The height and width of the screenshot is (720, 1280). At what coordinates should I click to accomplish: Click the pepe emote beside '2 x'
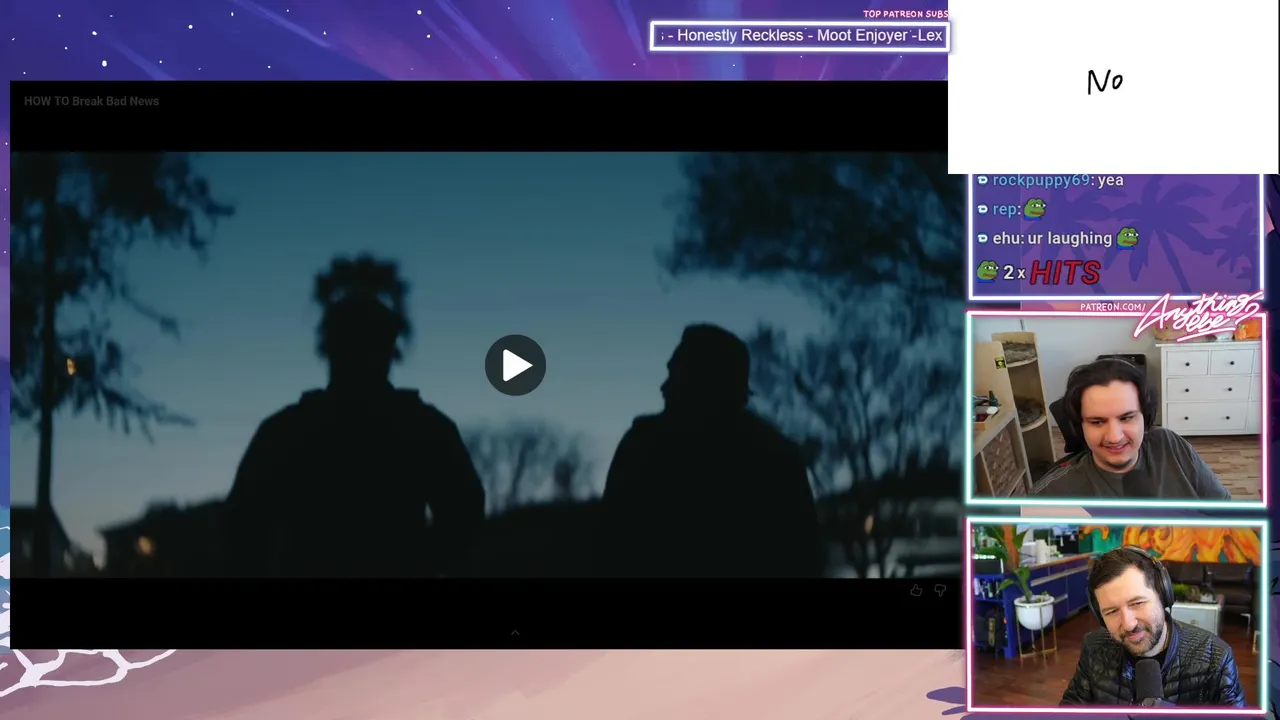[988, 271]
